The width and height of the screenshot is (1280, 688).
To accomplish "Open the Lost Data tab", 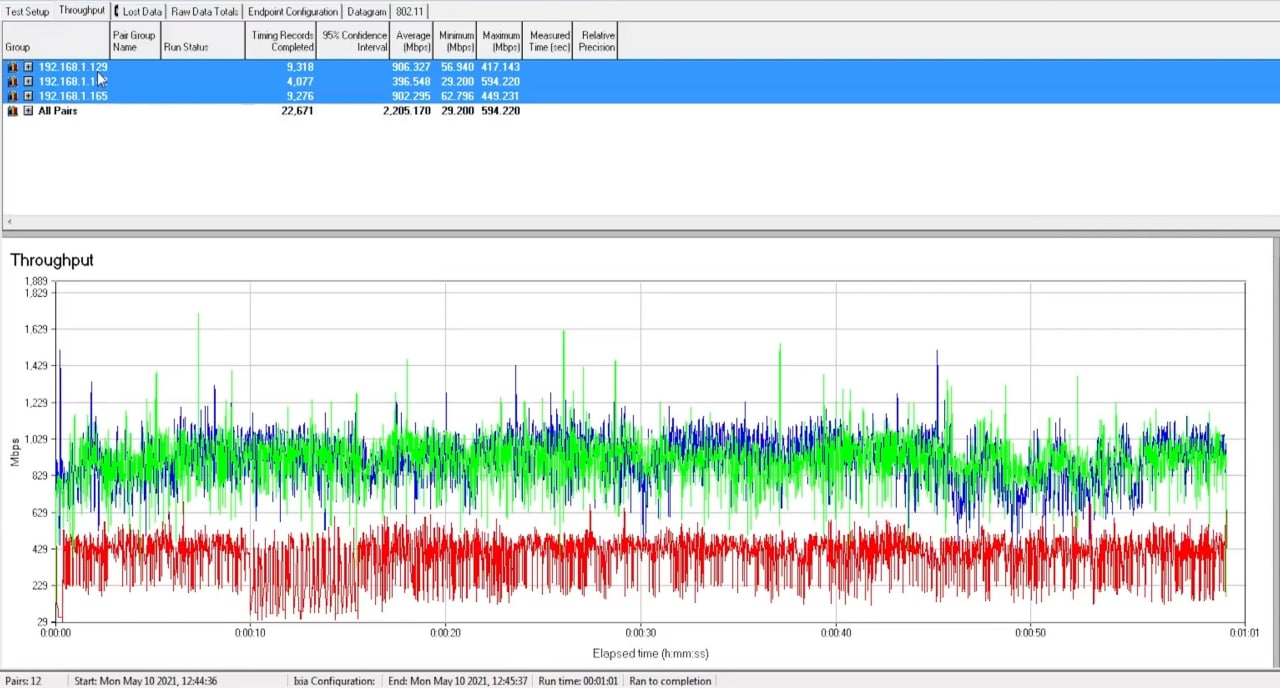I will point(140,12).
